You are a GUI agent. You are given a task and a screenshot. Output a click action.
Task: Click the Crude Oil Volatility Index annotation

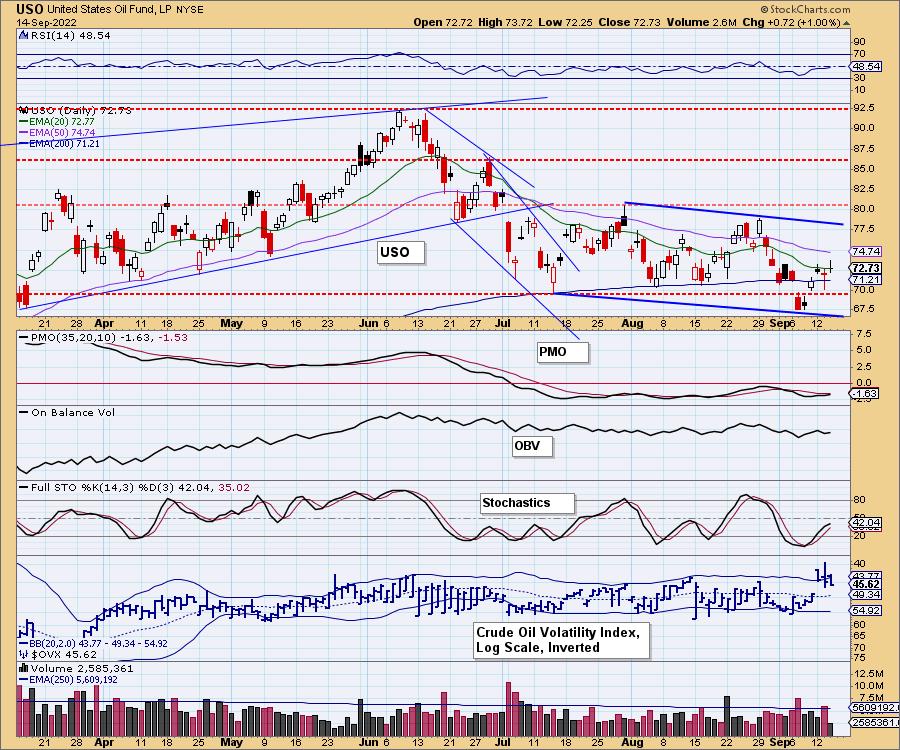click(562, 640)
